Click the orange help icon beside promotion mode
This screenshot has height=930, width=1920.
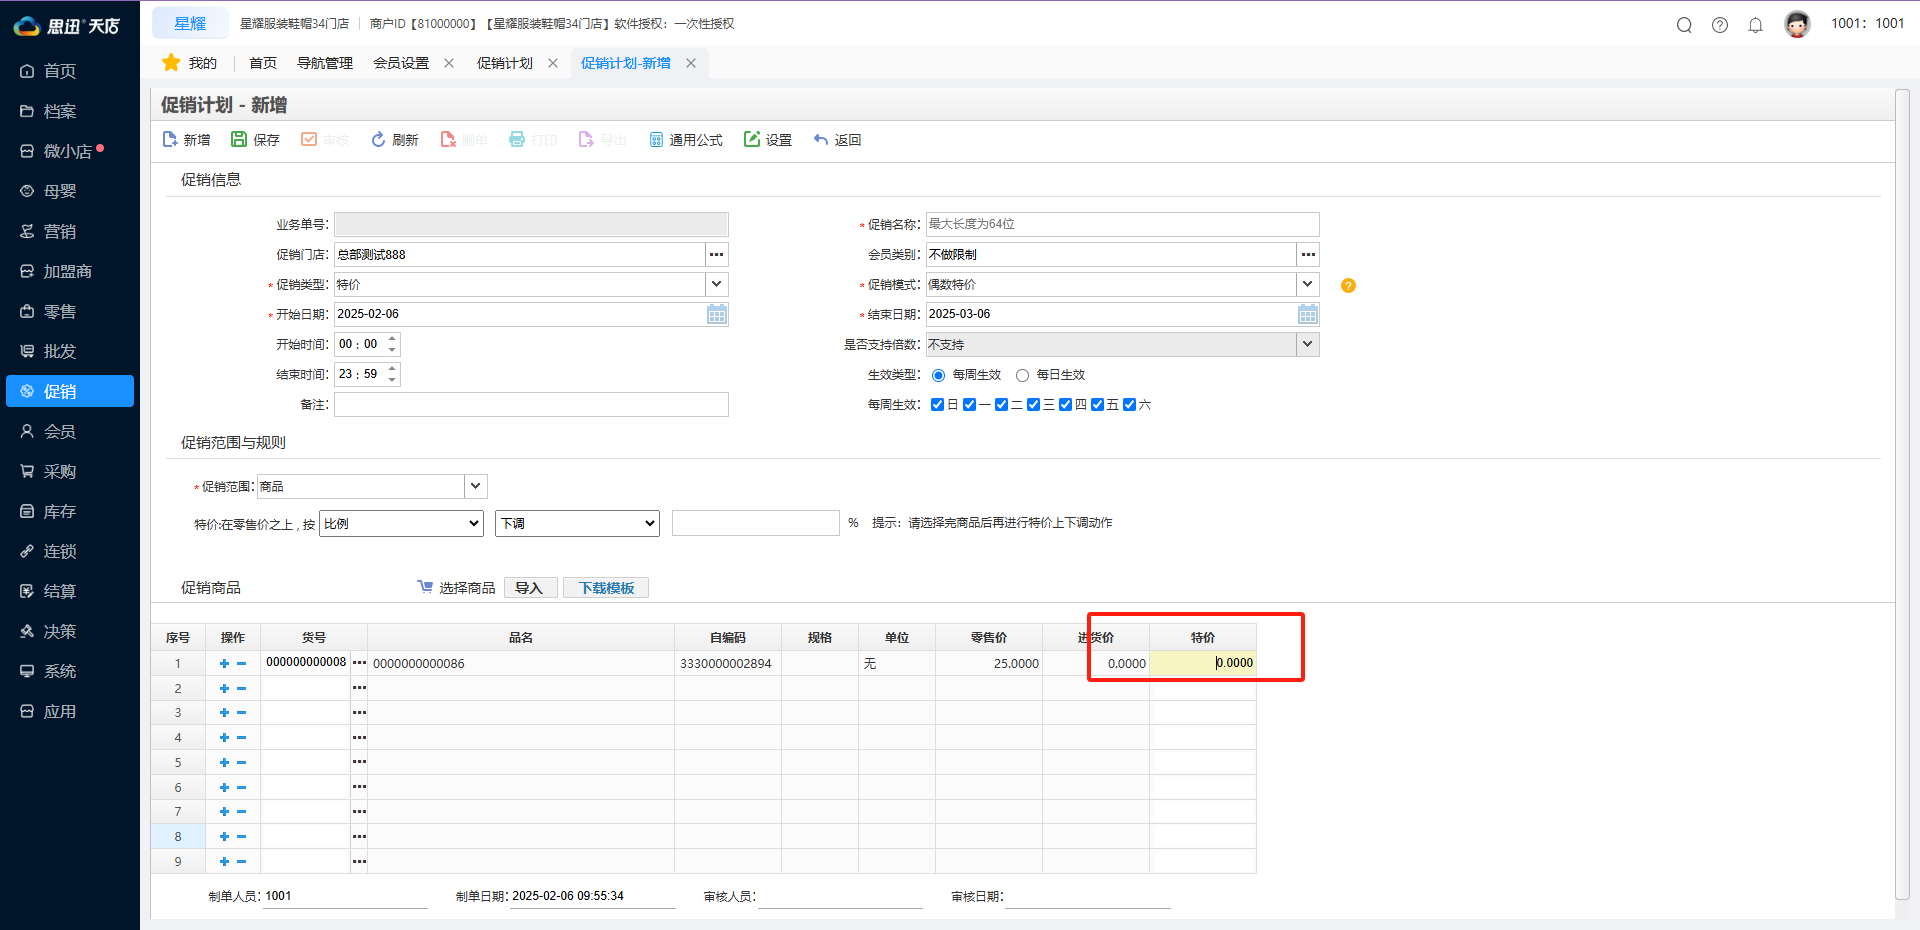pyautogui.click(x=1348, y=286)
